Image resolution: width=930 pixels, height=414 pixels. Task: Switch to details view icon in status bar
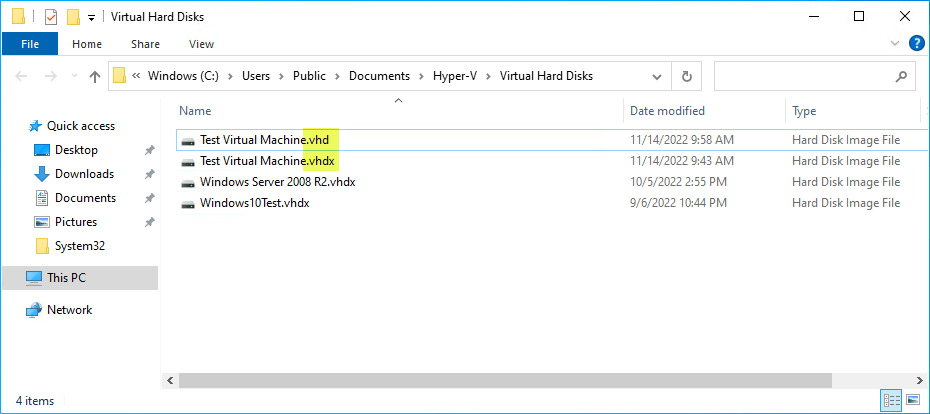(892, 400)
